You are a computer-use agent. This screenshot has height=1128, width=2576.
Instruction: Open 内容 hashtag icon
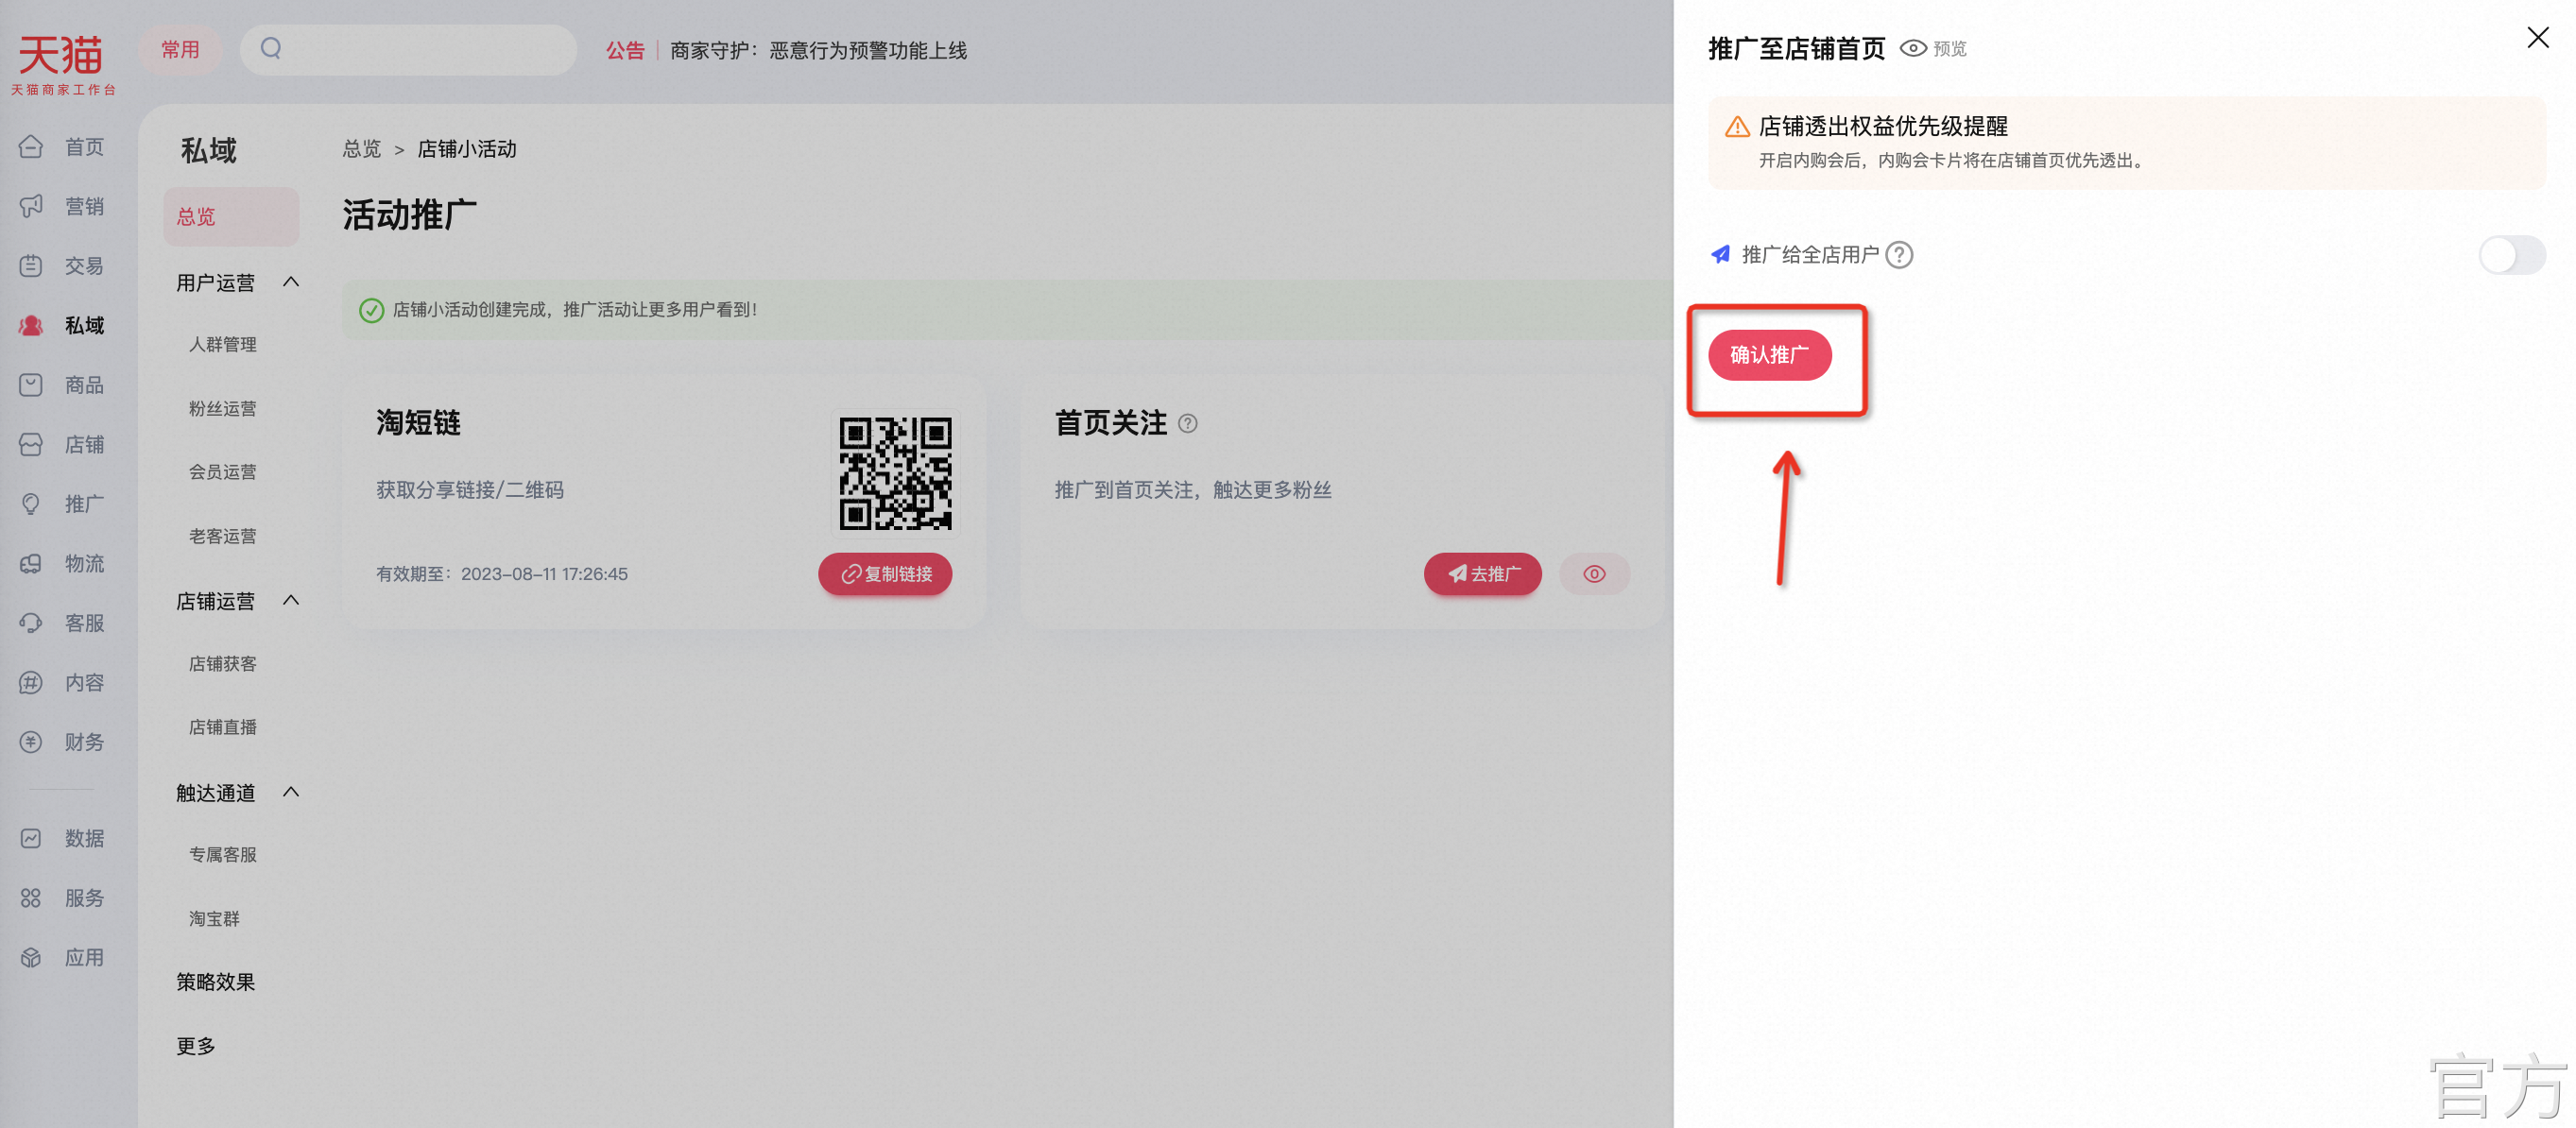click(31, 682)
